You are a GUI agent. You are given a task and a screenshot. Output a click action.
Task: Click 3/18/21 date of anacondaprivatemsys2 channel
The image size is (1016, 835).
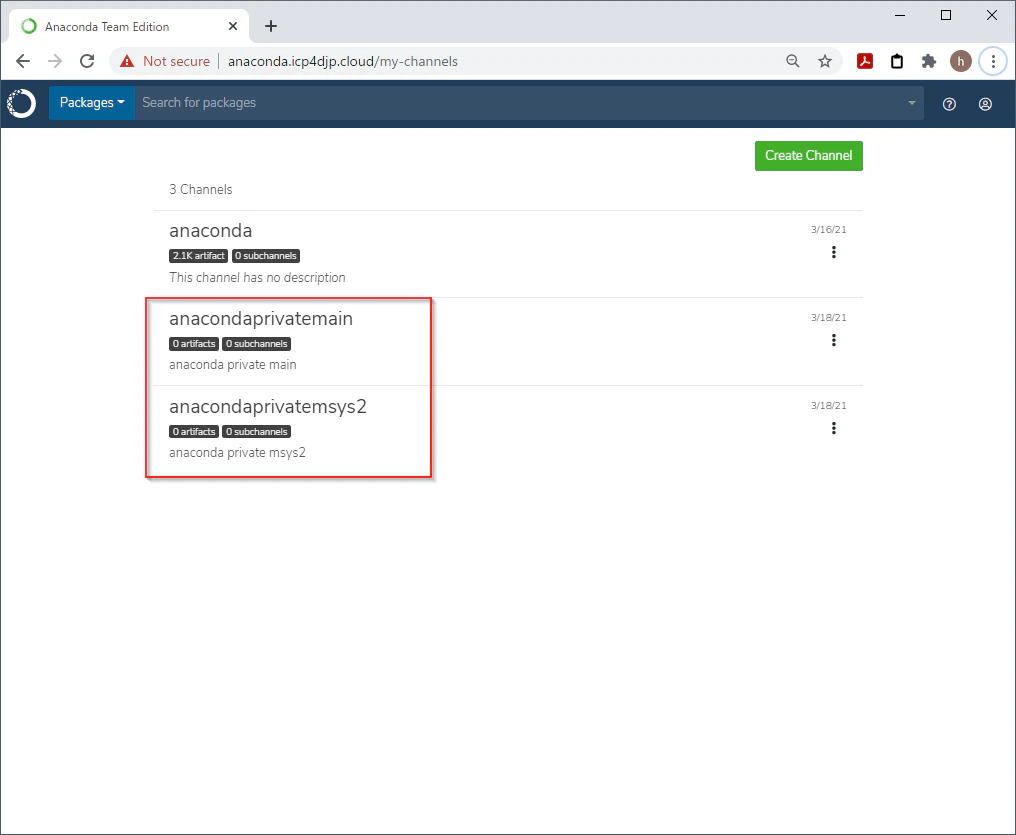[x=829, y=406]
